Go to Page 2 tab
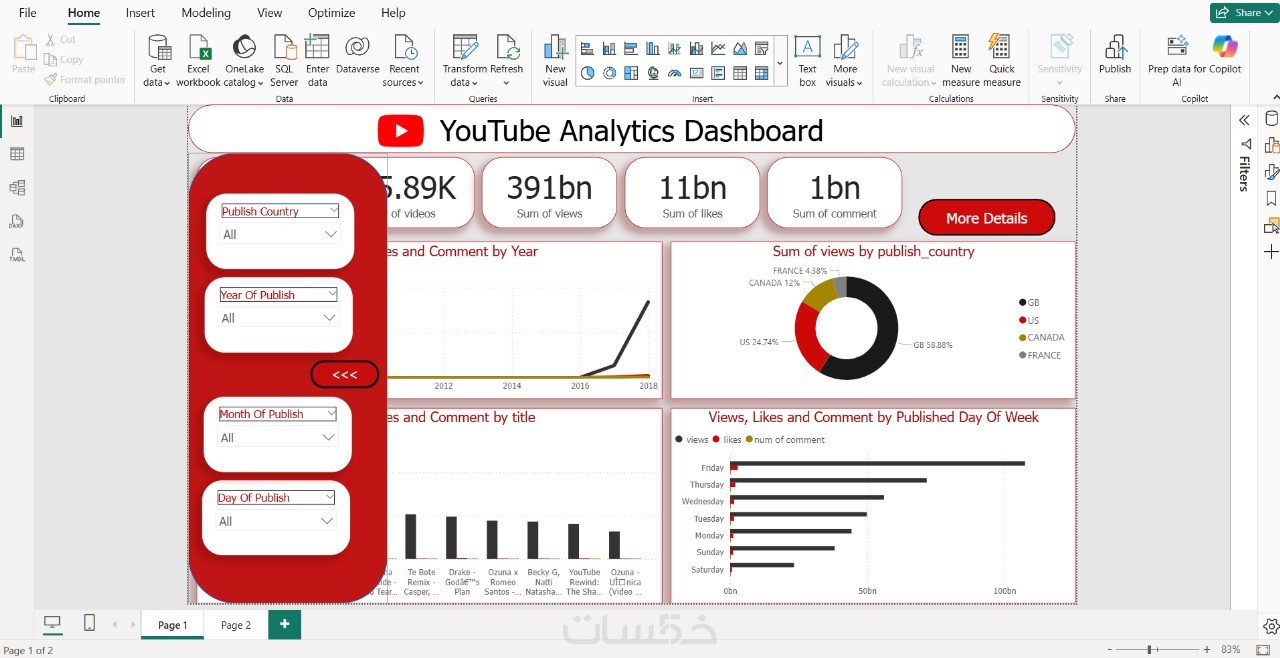Screen dimensions: 1280x658 coord(236,625)
